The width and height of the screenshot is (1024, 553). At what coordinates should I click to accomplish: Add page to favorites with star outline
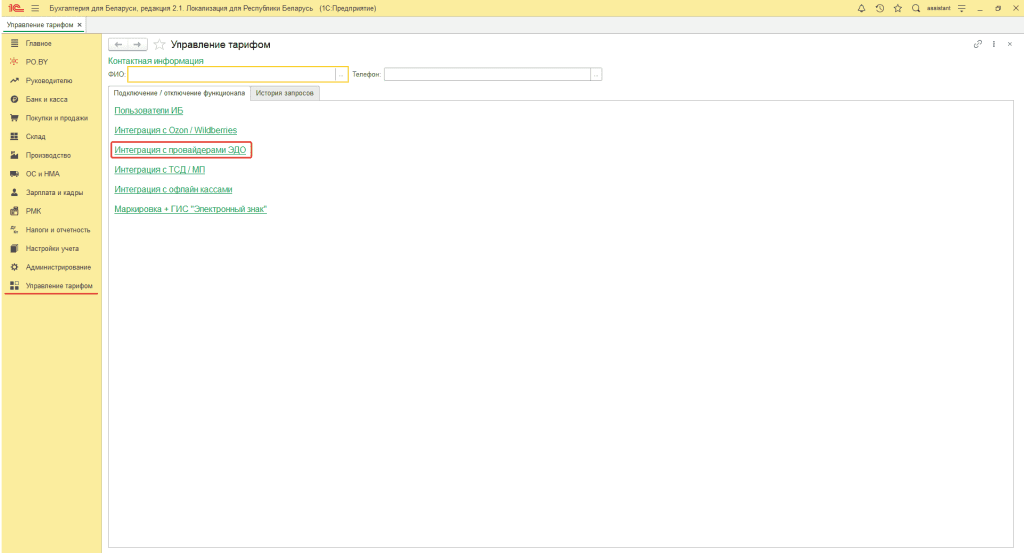pyautogui.click(x=159, y=45)
